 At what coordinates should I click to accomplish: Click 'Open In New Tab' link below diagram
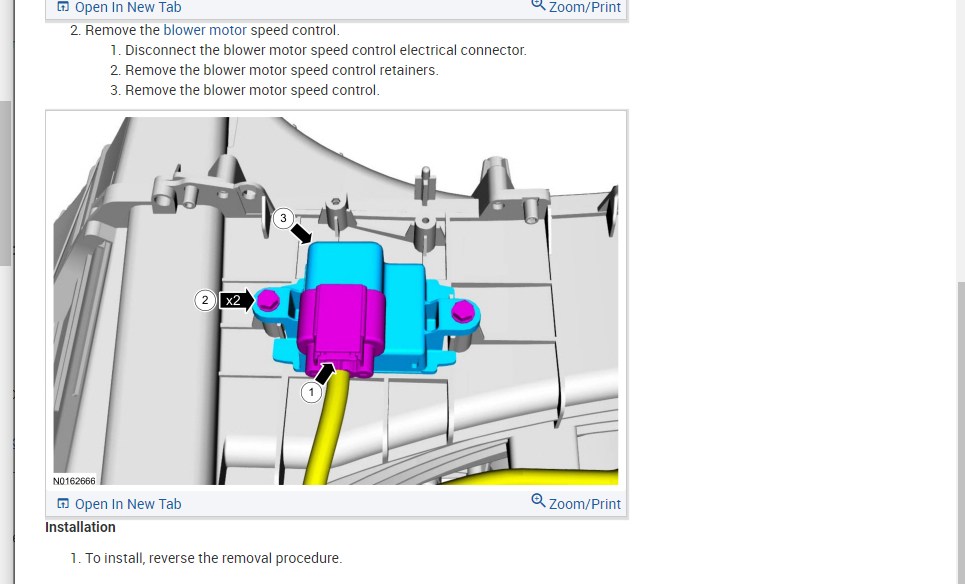point(128,504)
